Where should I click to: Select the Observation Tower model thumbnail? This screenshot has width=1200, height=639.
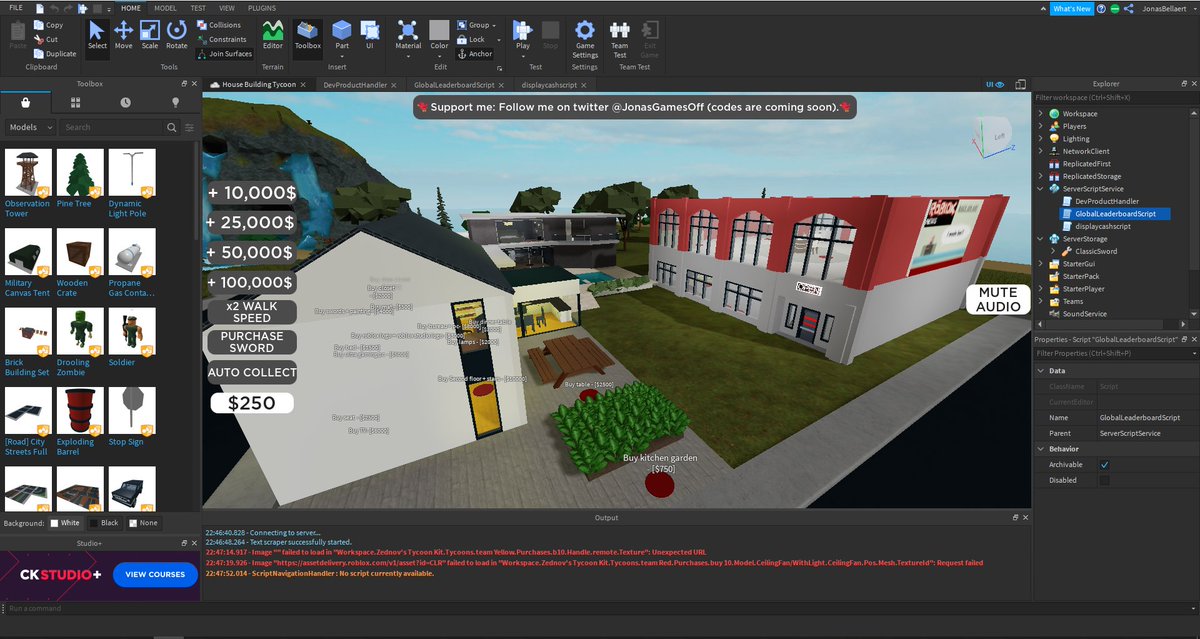point(28,172)
